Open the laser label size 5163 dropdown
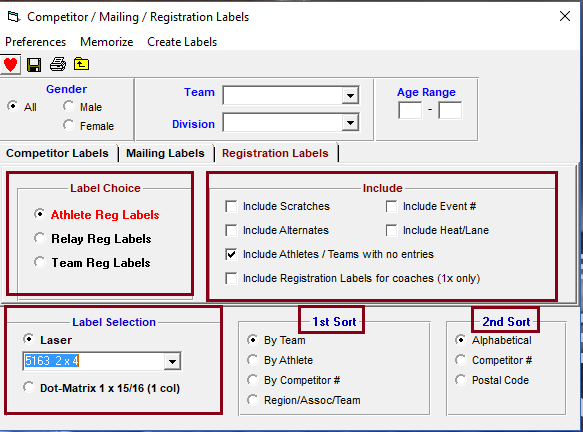 172,361
